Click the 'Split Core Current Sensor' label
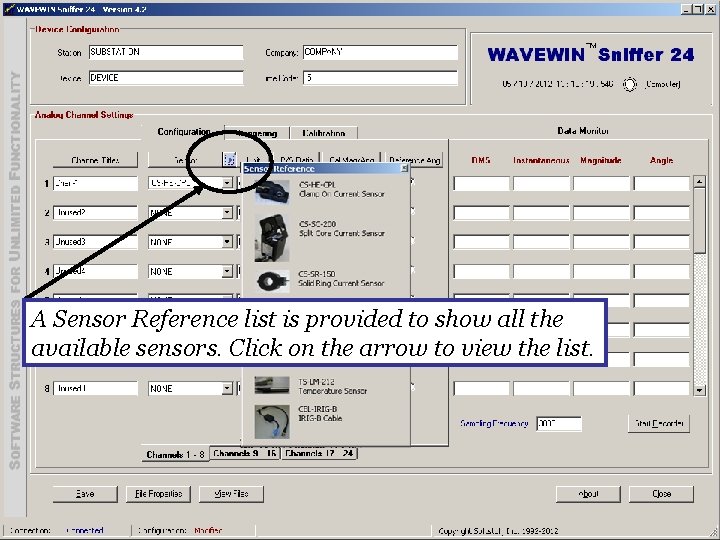Image resolution: width=720 pixels, height=540 pixels. click(x=342, y=233)
